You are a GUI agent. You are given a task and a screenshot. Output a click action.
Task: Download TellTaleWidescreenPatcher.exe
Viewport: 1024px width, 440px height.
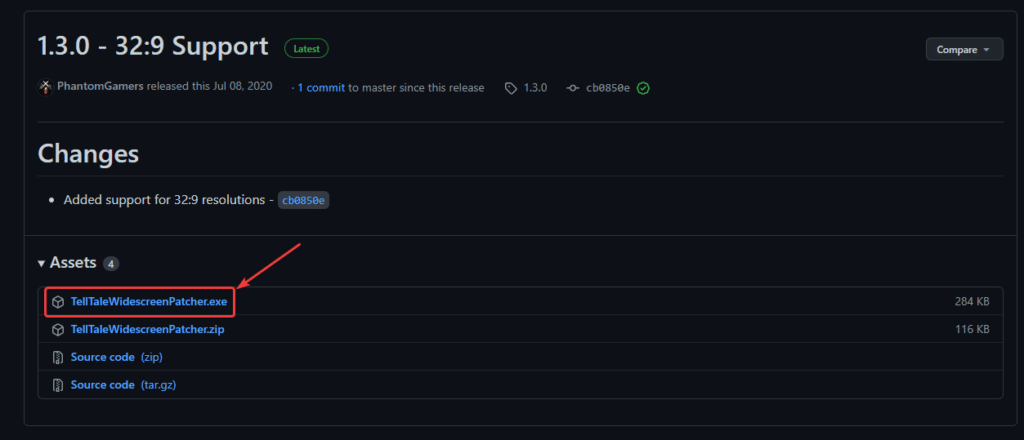(148, 302)
